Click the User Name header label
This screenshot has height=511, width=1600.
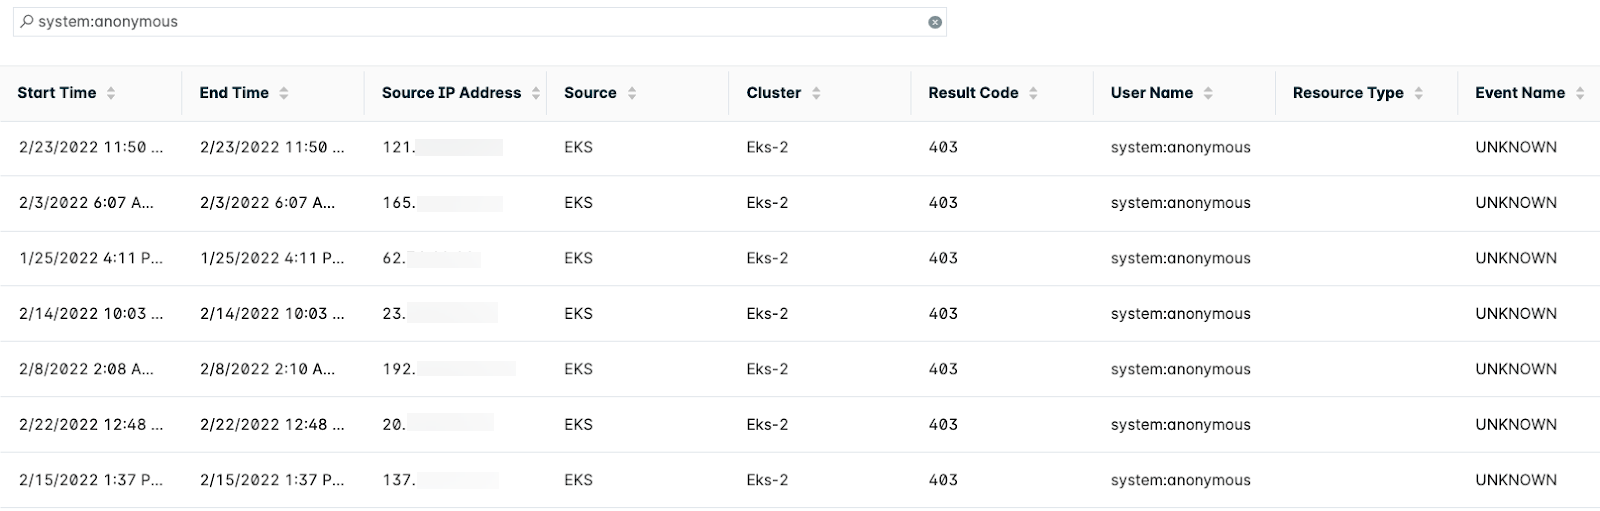(x=1151, y=93)
